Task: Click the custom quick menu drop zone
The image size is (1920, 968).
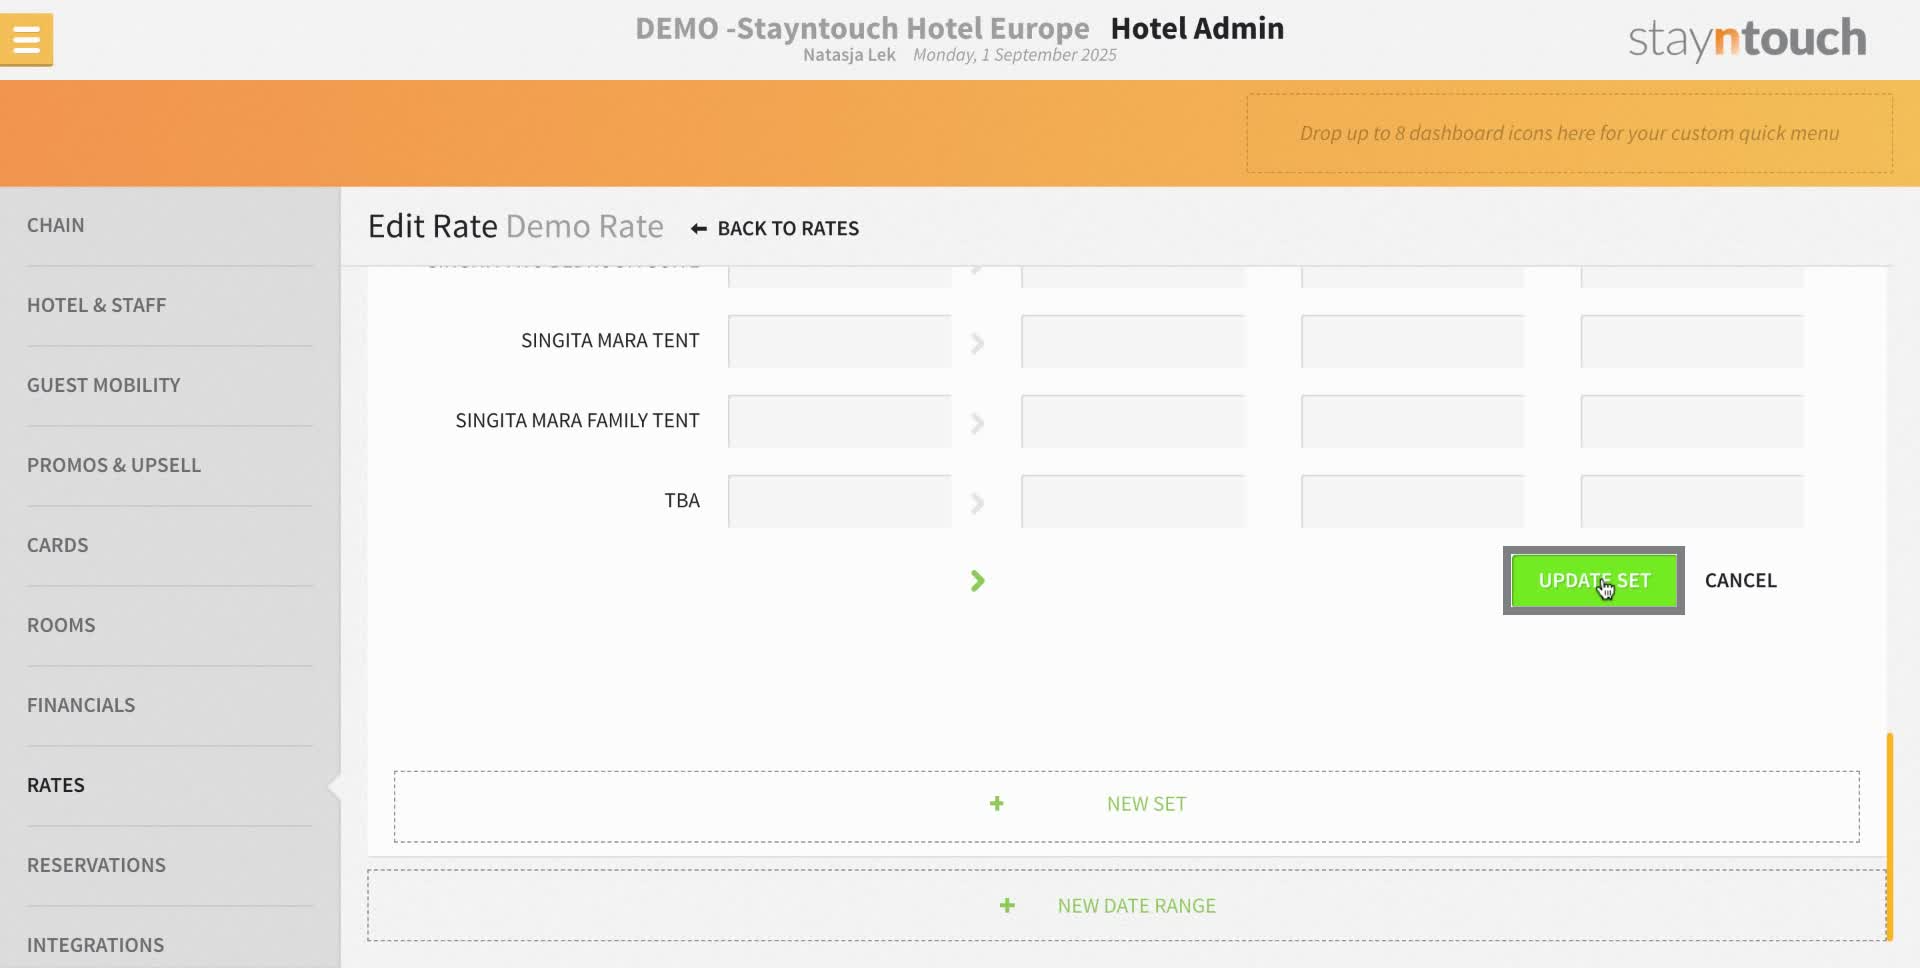Action: [1569, 133]
